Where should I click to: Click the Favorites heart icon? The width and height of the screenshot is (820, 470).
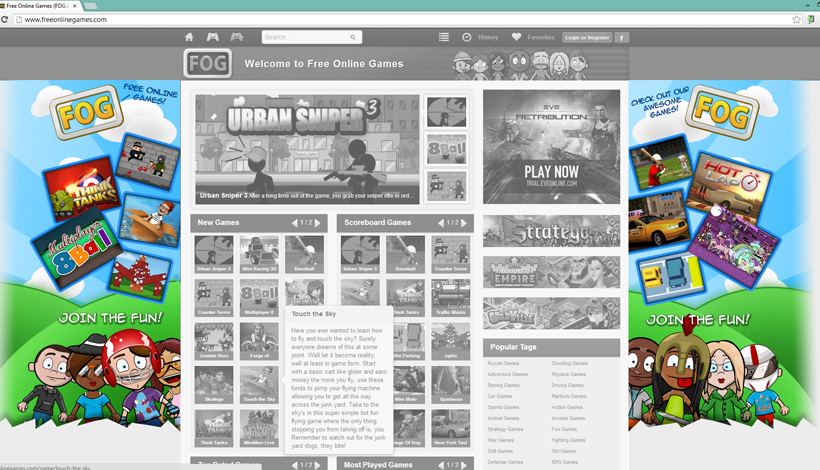point(516,37)
